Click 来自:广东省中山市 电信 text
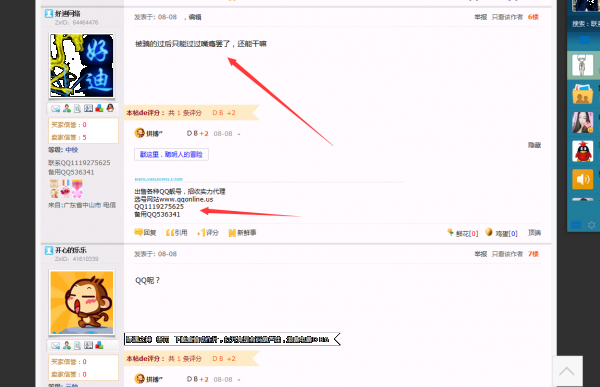The height and width of the screenshot is (387, 600). [82, 205]
